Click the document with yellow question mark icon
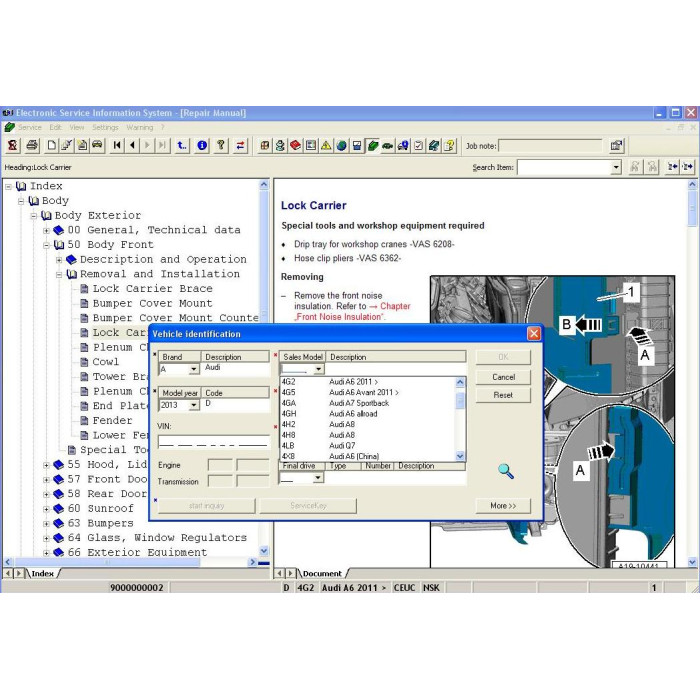Image resolution: width=700 pixels, height=700 pixels. pyautogui.click(x=449, y=146)
